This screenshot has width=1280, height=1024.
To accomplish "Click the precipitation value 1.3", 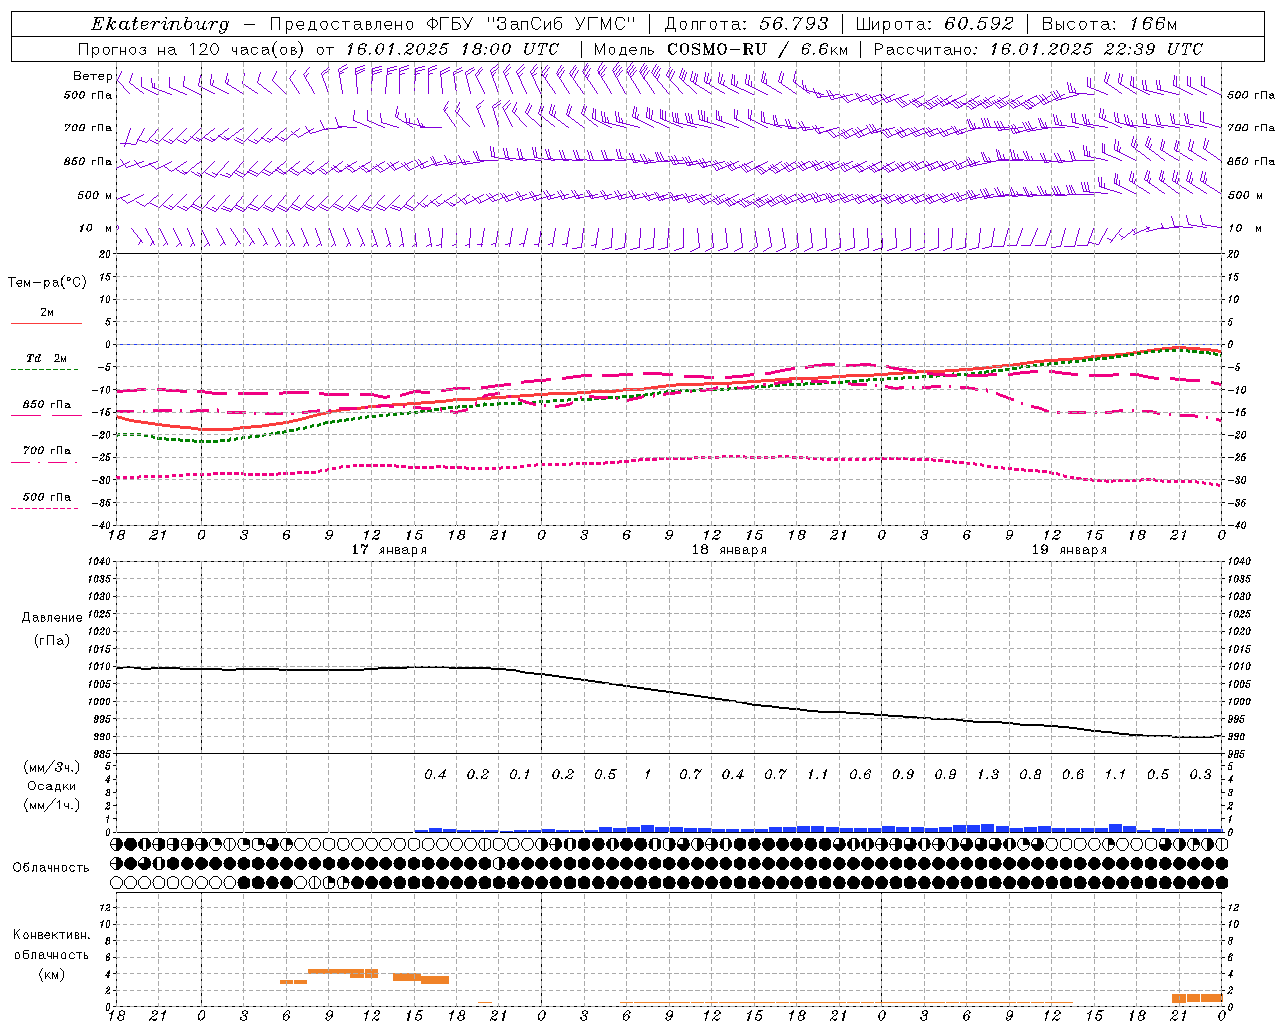I will point(988,775).
